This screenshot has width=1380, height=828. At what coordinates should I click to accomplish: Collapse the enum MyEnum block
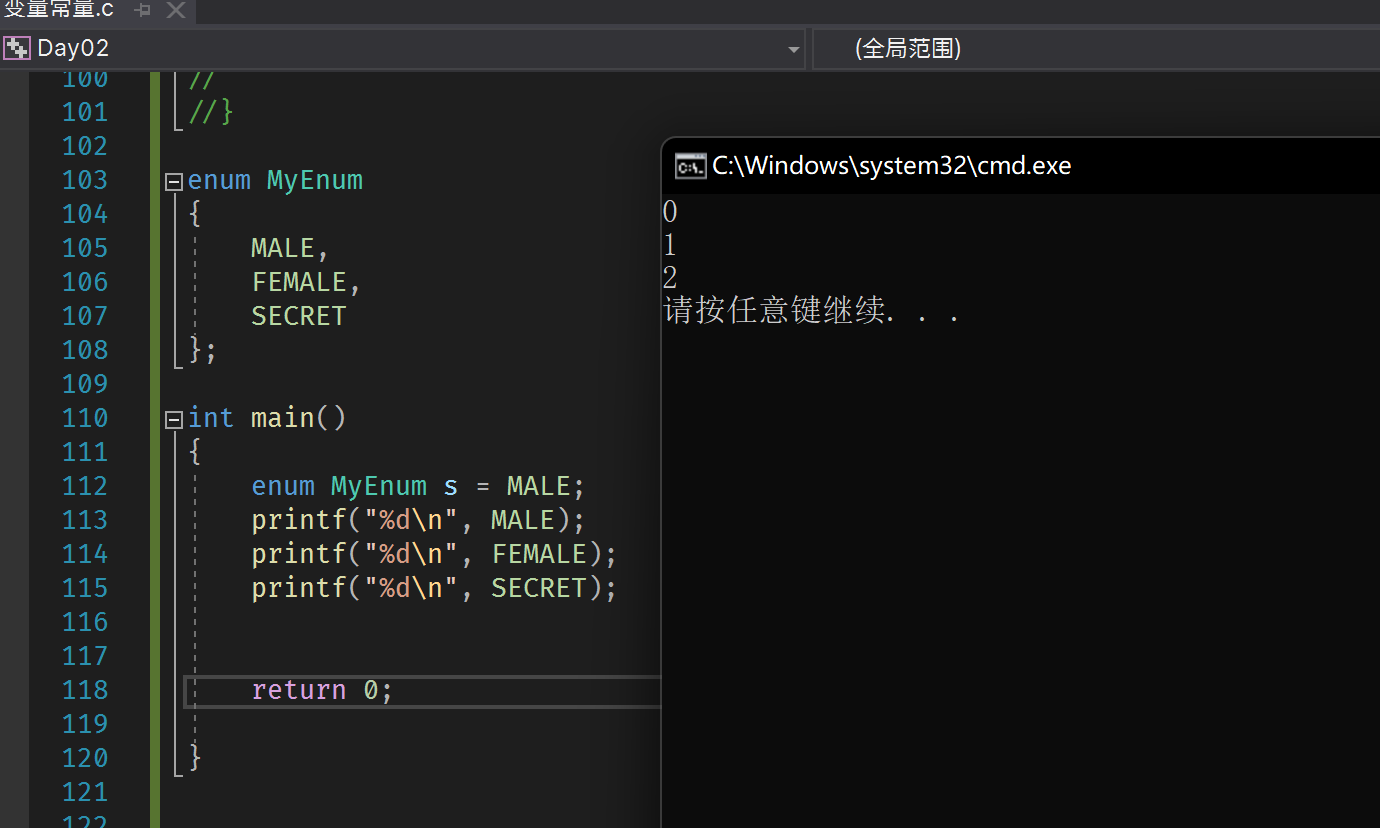click(x=174, y=182)
